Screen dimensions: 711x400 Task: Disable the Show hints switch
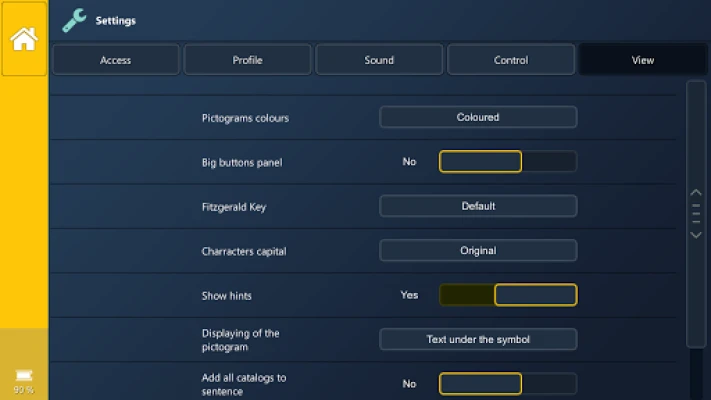[508, 295]
